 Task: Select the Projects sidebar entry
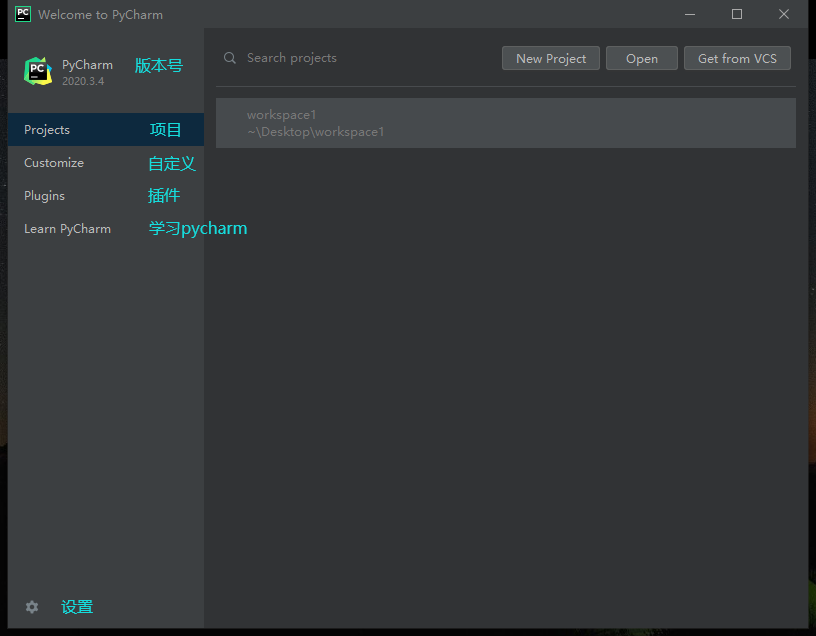click(x=46, y=129)
